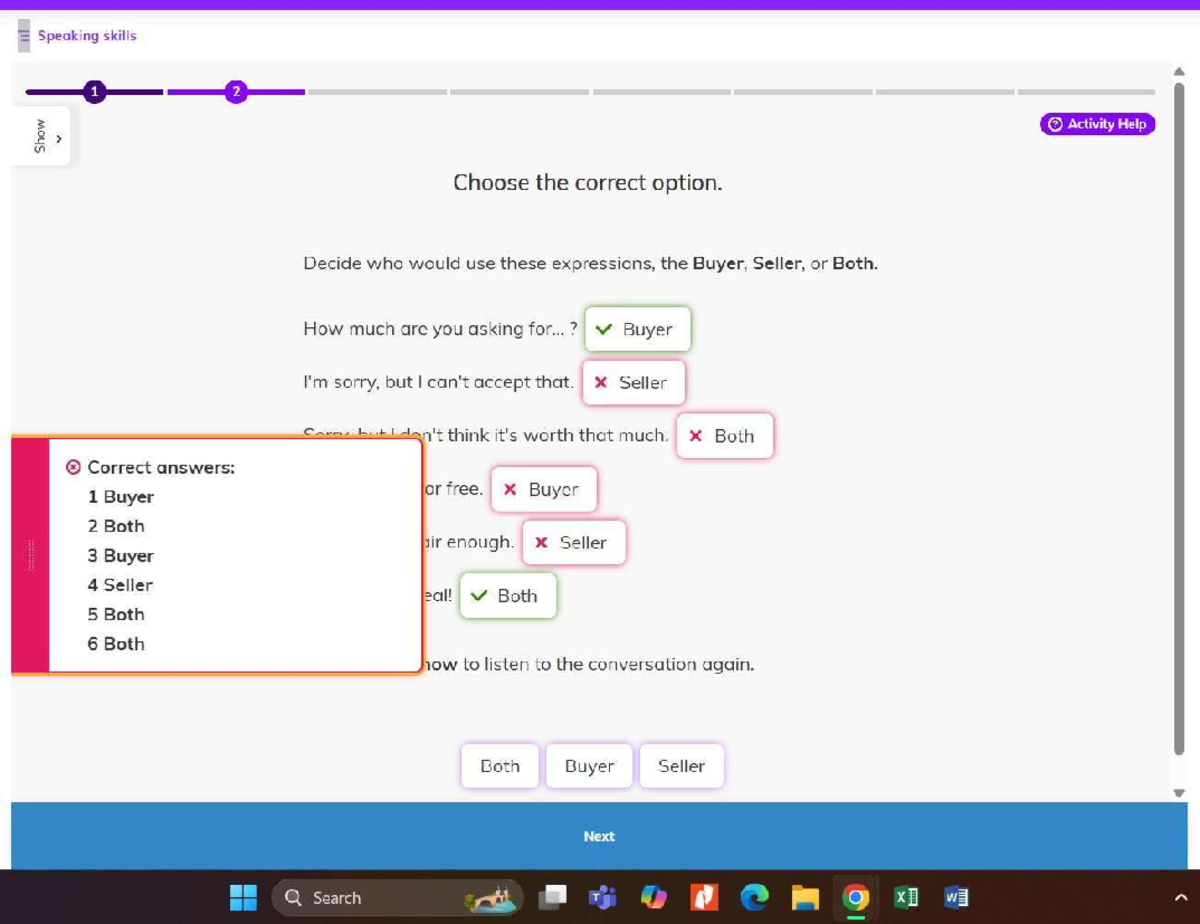Expand the Show side panel
Image resolution: width=1200 pixels, height=924 pixels.
[41, 136]
